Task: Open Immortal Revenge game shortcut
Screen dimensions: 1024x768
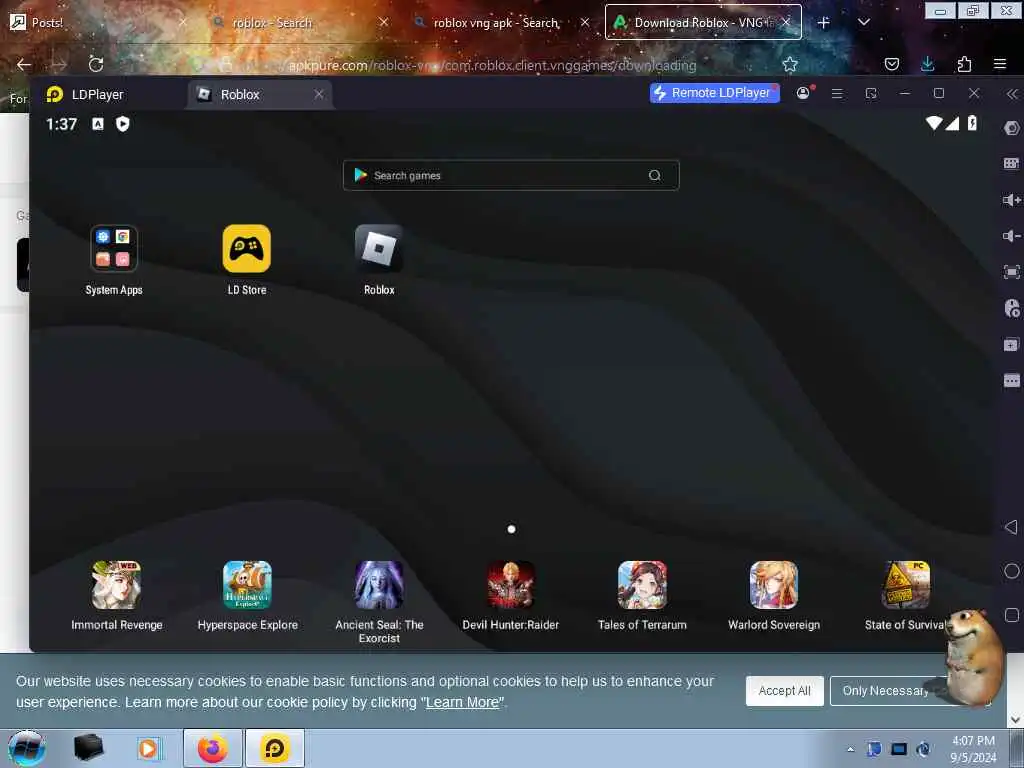Action: [x=116, y=585]
